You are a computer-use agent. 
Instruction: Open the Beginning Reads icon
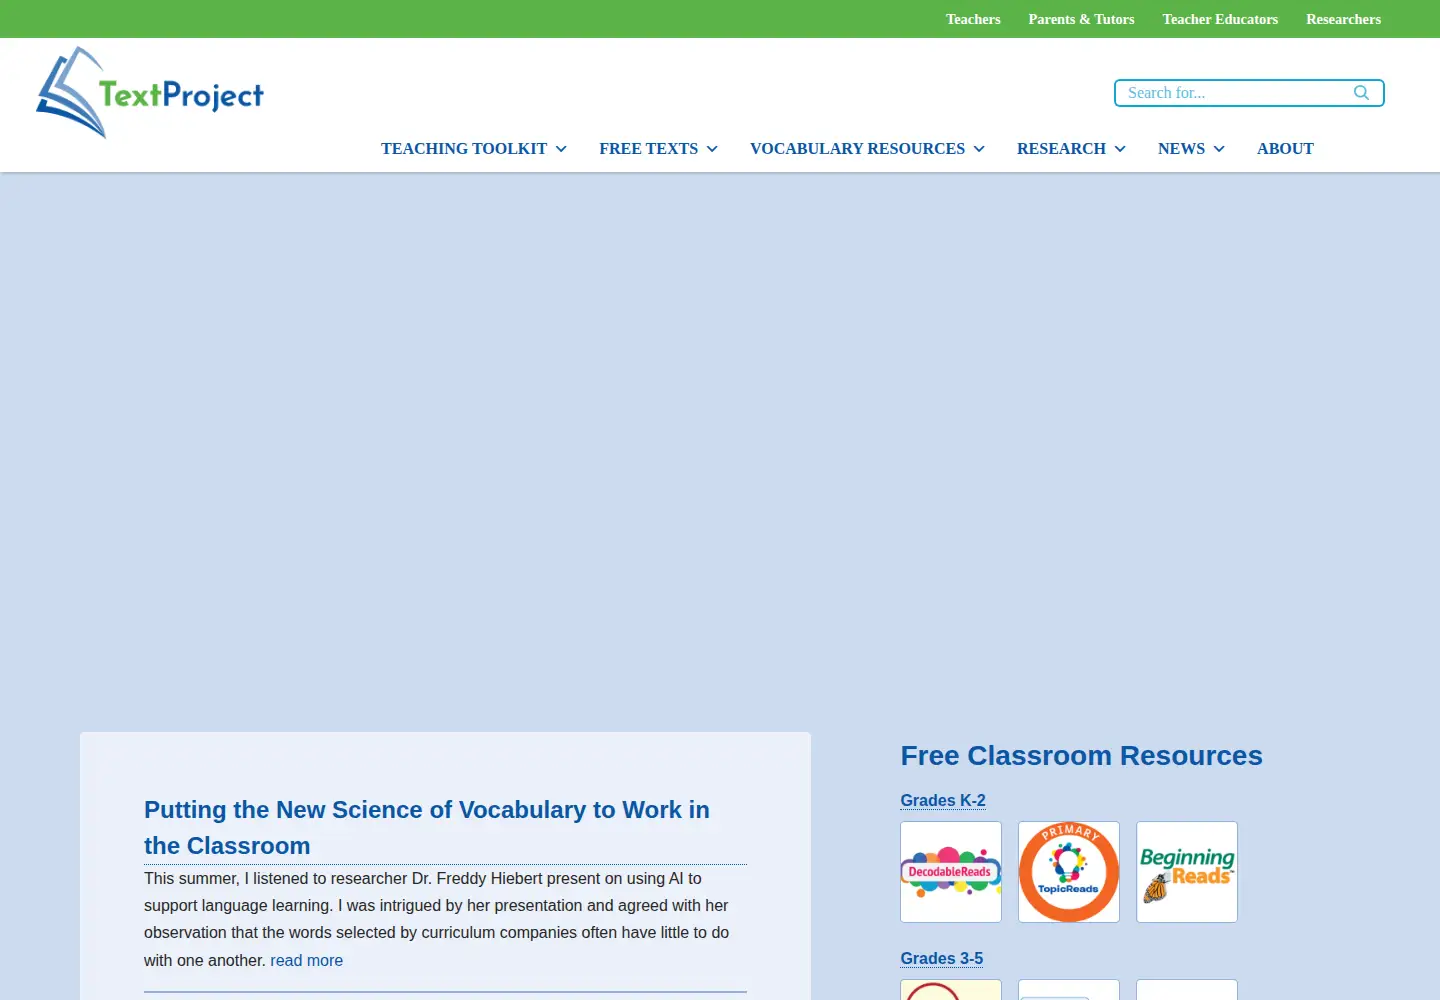tap(1187, 872)
